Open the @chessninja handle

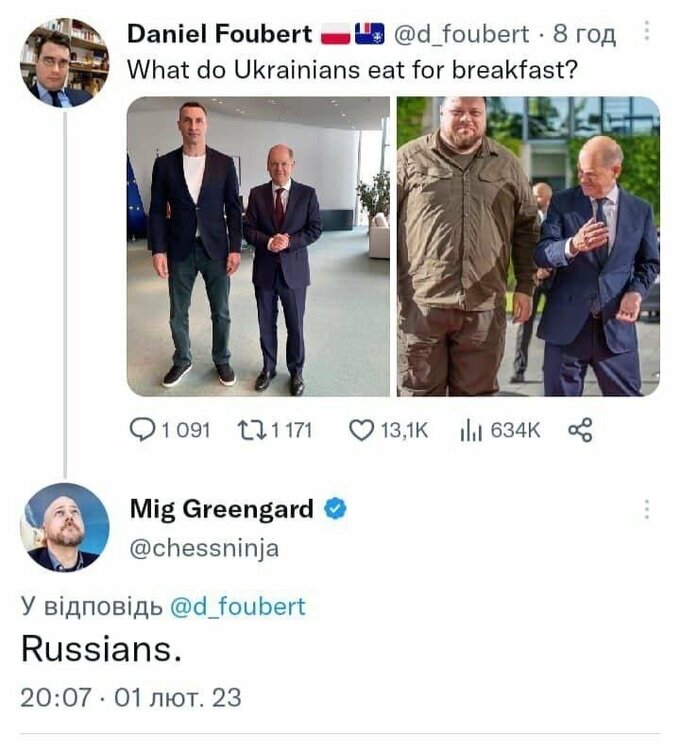(x=204, y=548)
